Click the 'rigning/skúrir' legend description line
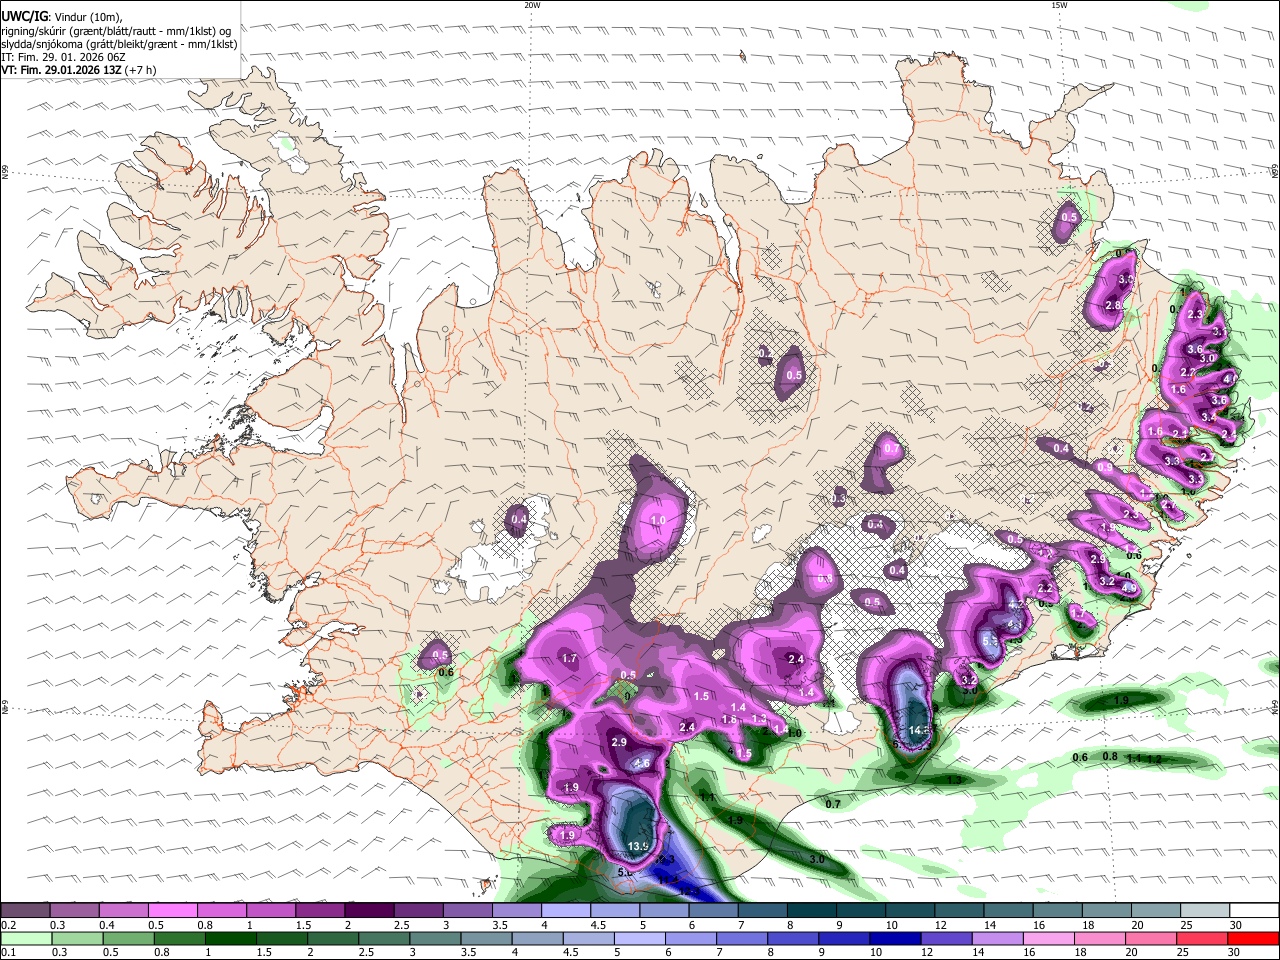This screenshot has width=1280, height=960. click(115, 31)
